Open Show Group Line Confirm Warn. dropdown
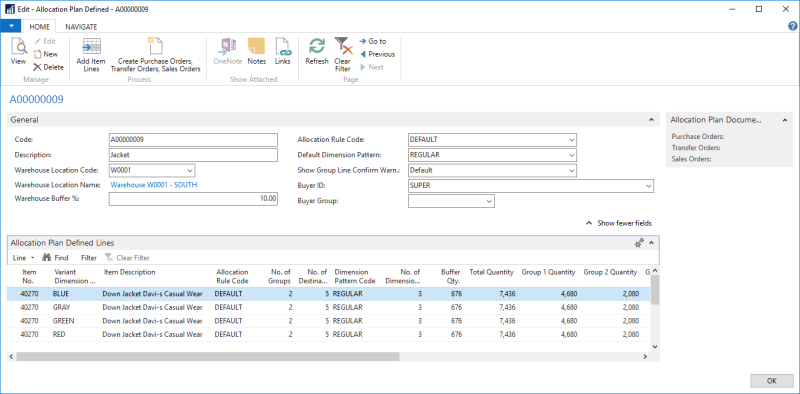The width and height of the screenshot is (800, 394). coord(571,170)
